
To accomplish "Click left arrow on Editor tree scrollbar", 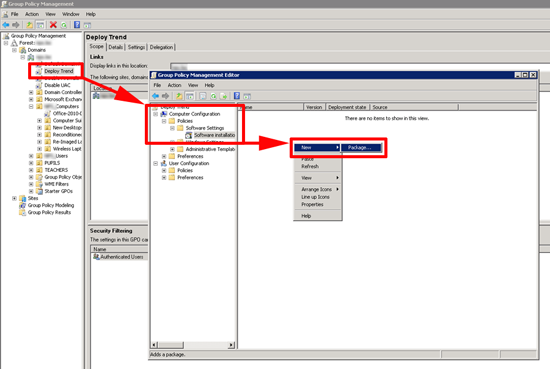I will [x=155, y=345].
